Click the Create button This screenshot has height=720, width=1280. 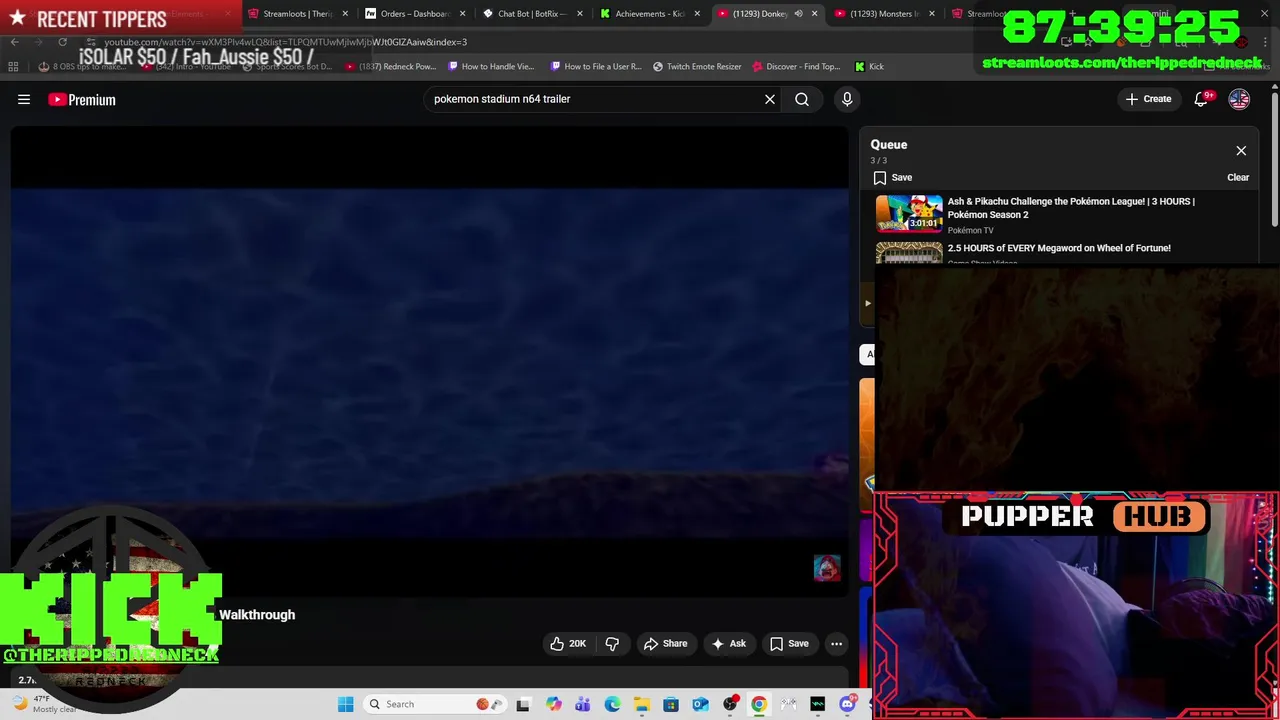tap(1148, 99)
